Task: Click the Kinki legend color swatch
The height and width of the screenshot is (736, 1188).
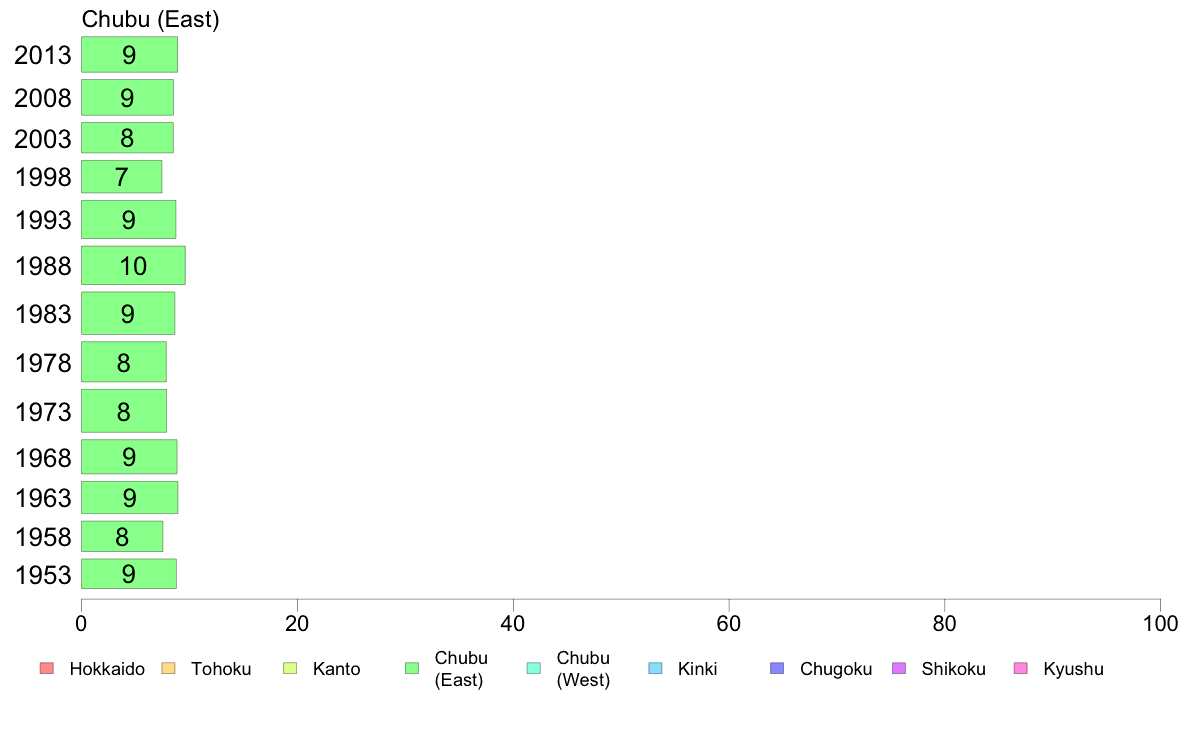Action: pos(654,669)
